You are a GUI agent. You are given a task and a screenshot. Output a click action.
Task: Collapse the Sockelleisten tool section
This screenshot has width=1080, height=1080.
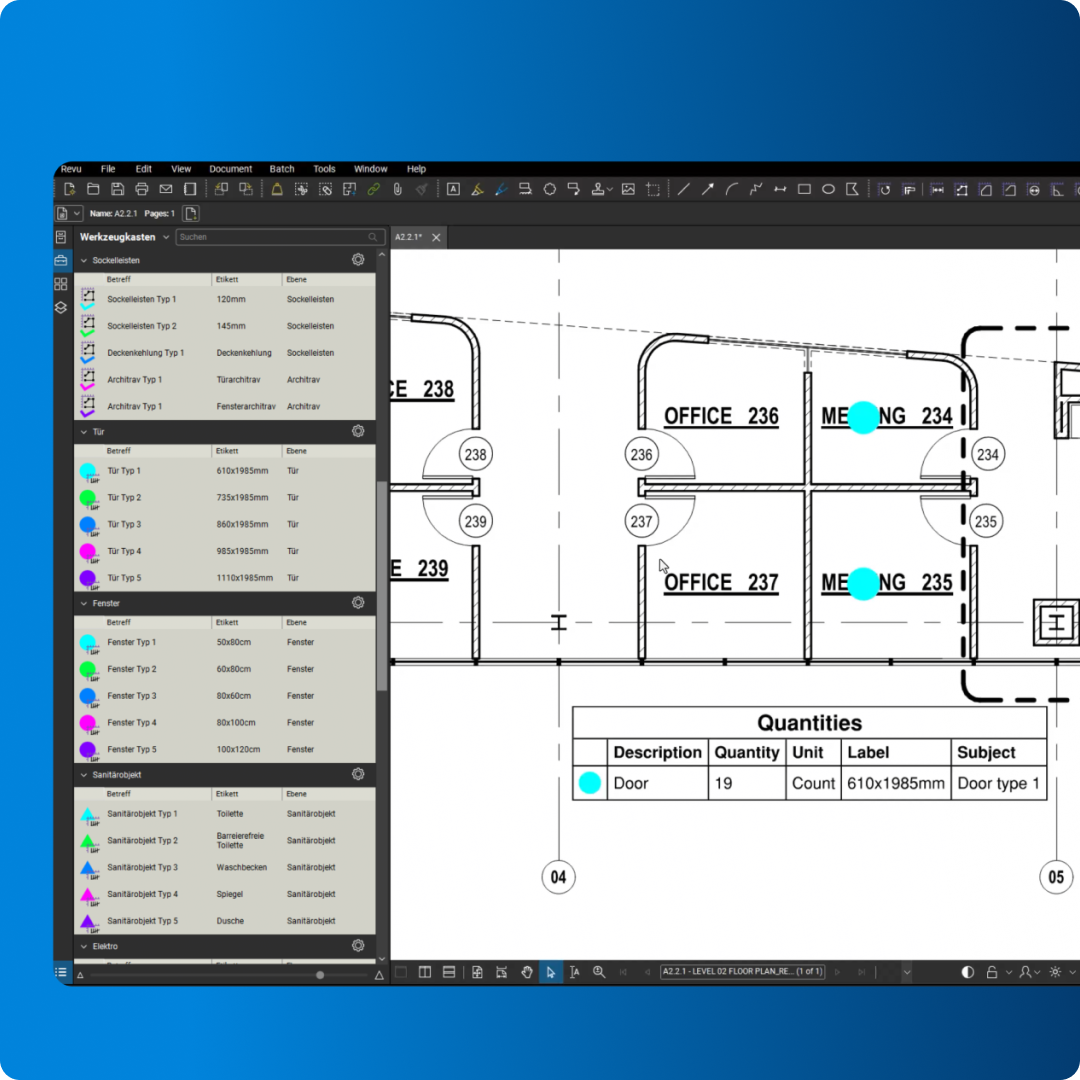[85, 260]
